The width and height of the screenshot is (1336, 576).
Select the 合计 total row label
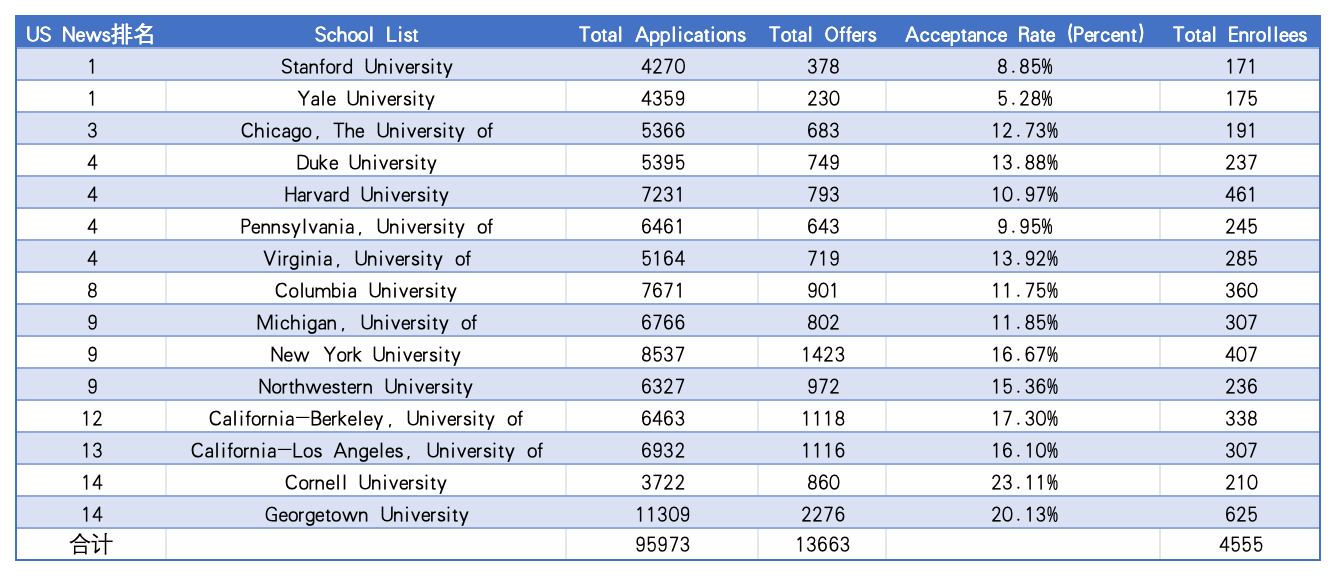tap(91, 545)
